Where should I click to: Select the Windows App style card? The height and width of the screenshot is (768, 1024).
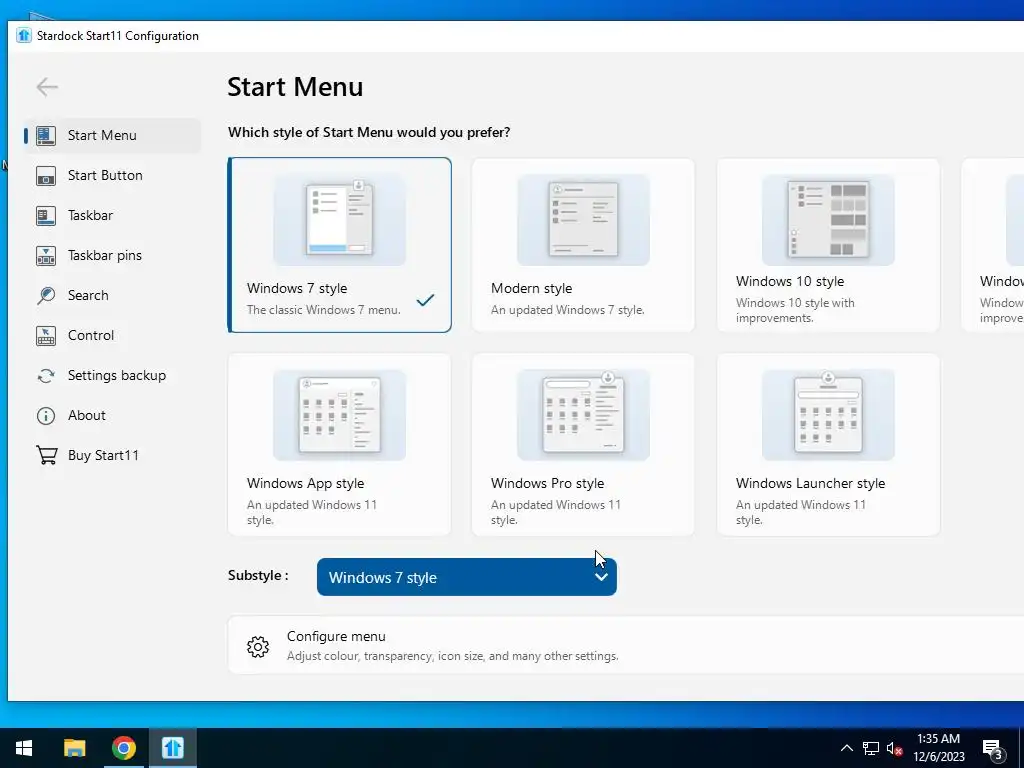(x=339, y=445)
